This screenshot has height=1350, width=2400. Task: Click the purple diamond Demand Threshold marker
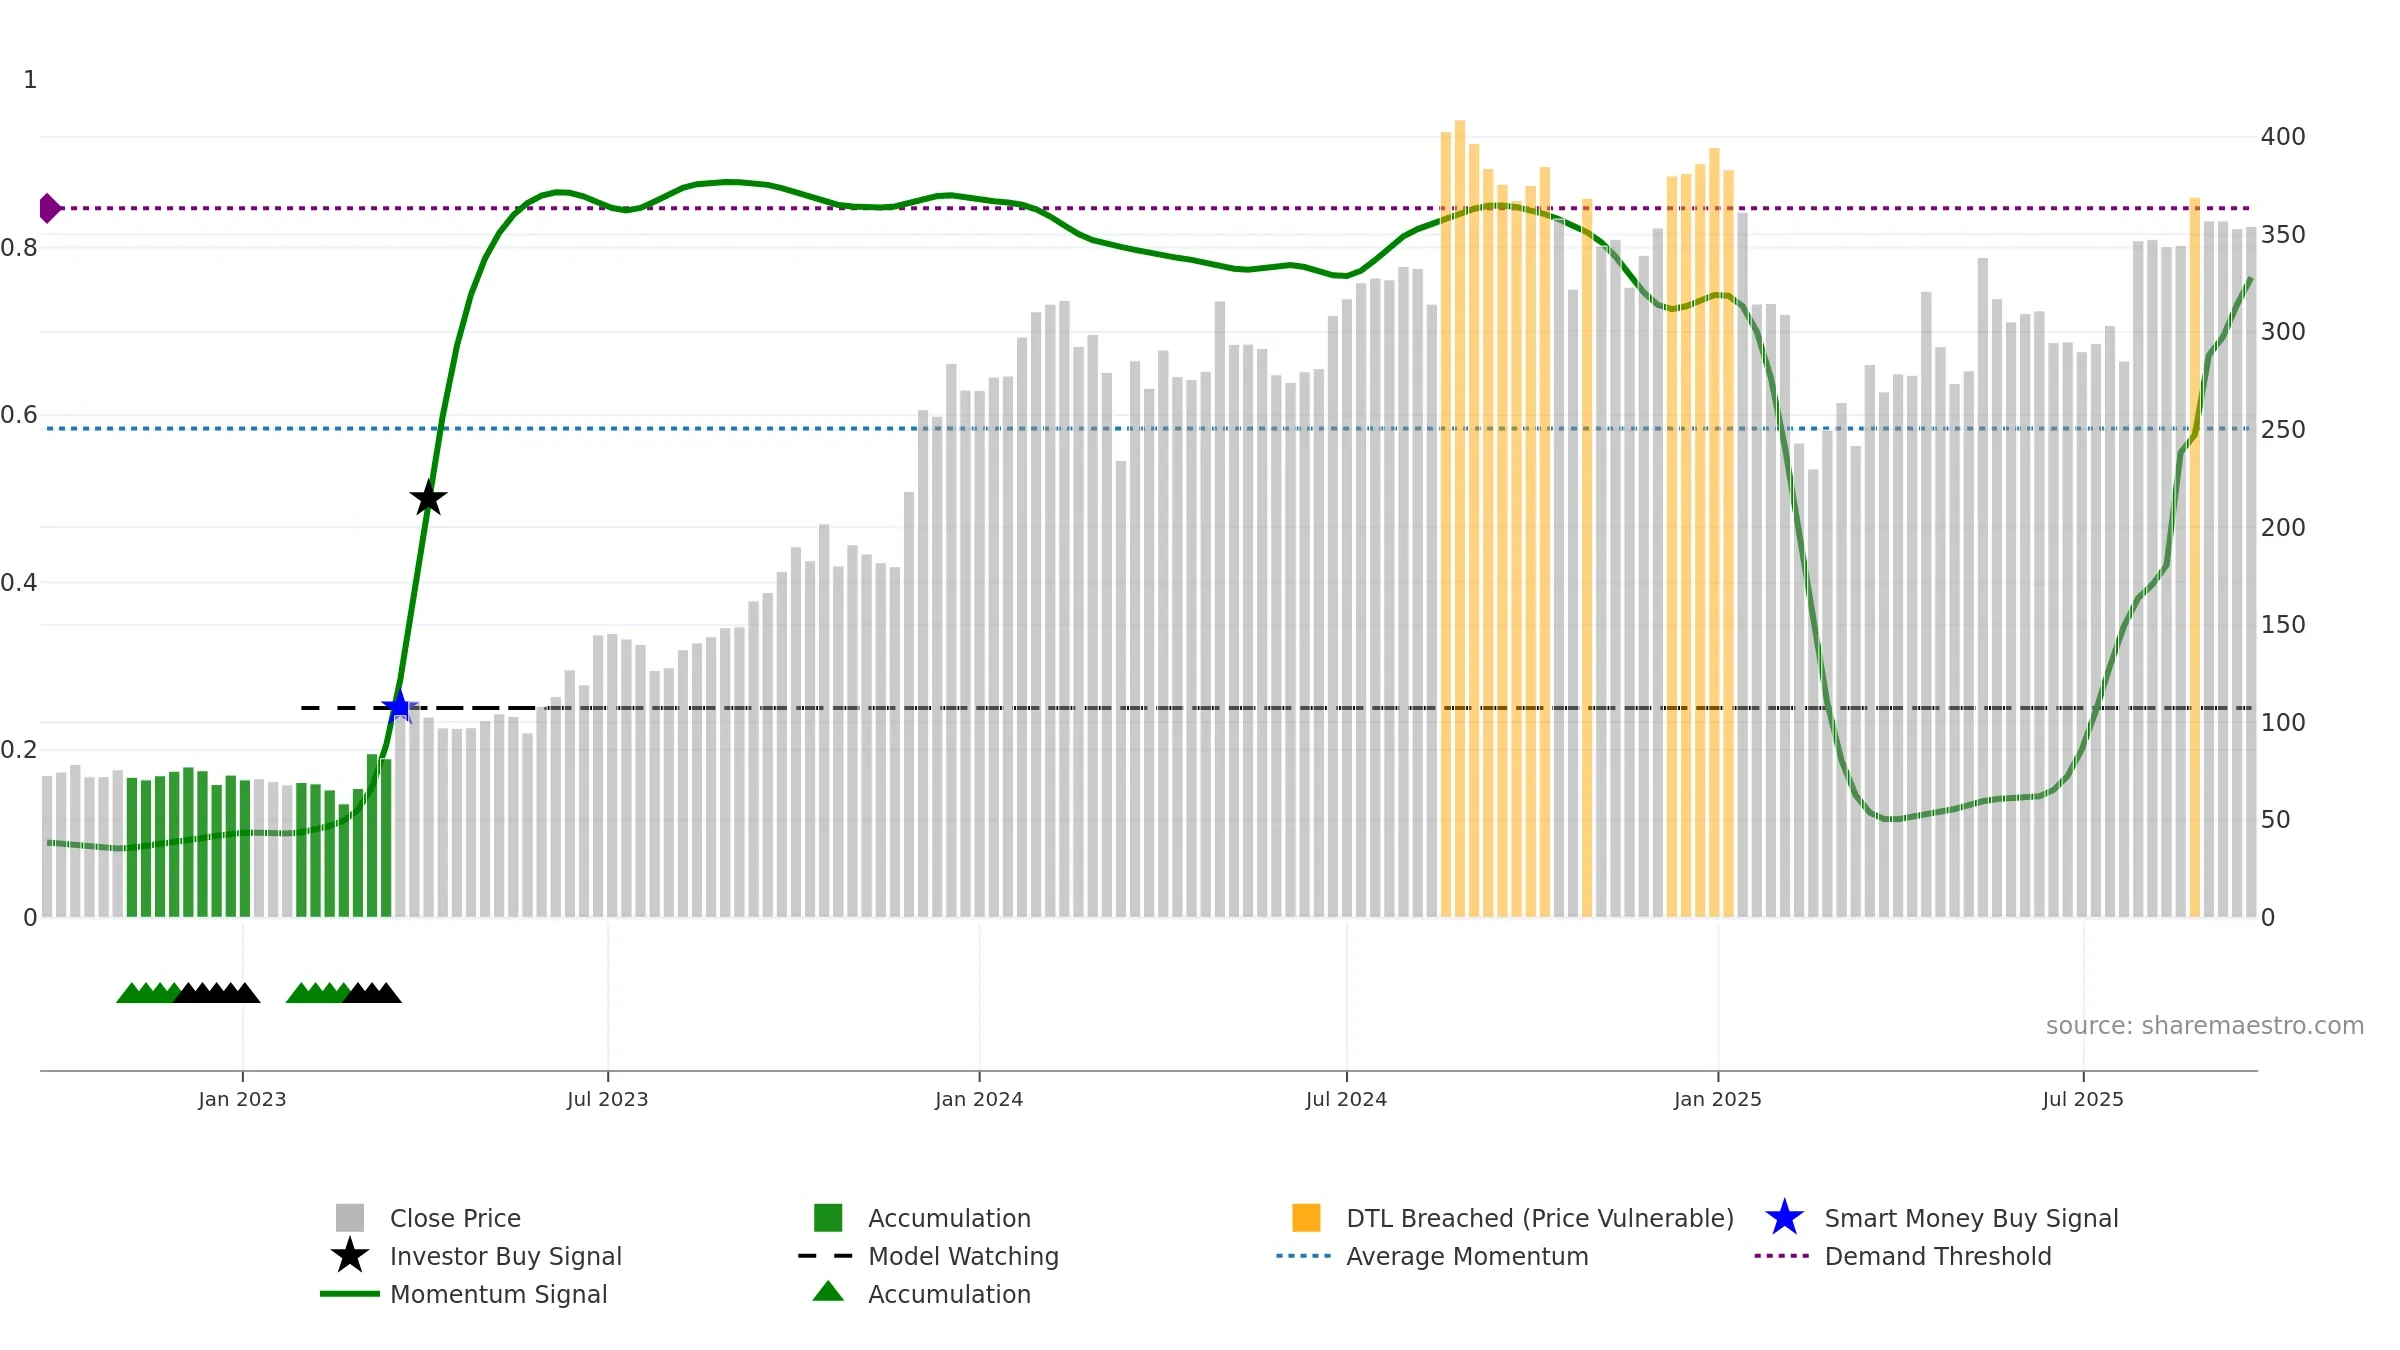coord(49,208)
